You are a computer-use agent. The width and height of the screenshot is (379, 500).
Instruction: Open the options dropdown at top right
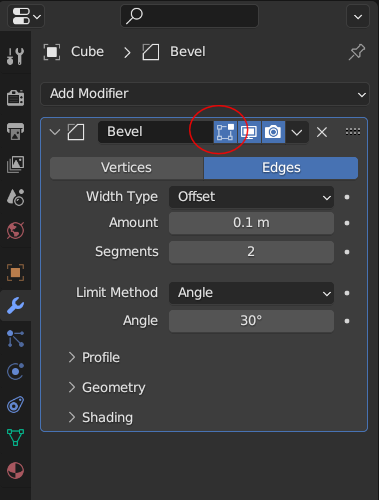click(x=358, y=16)
